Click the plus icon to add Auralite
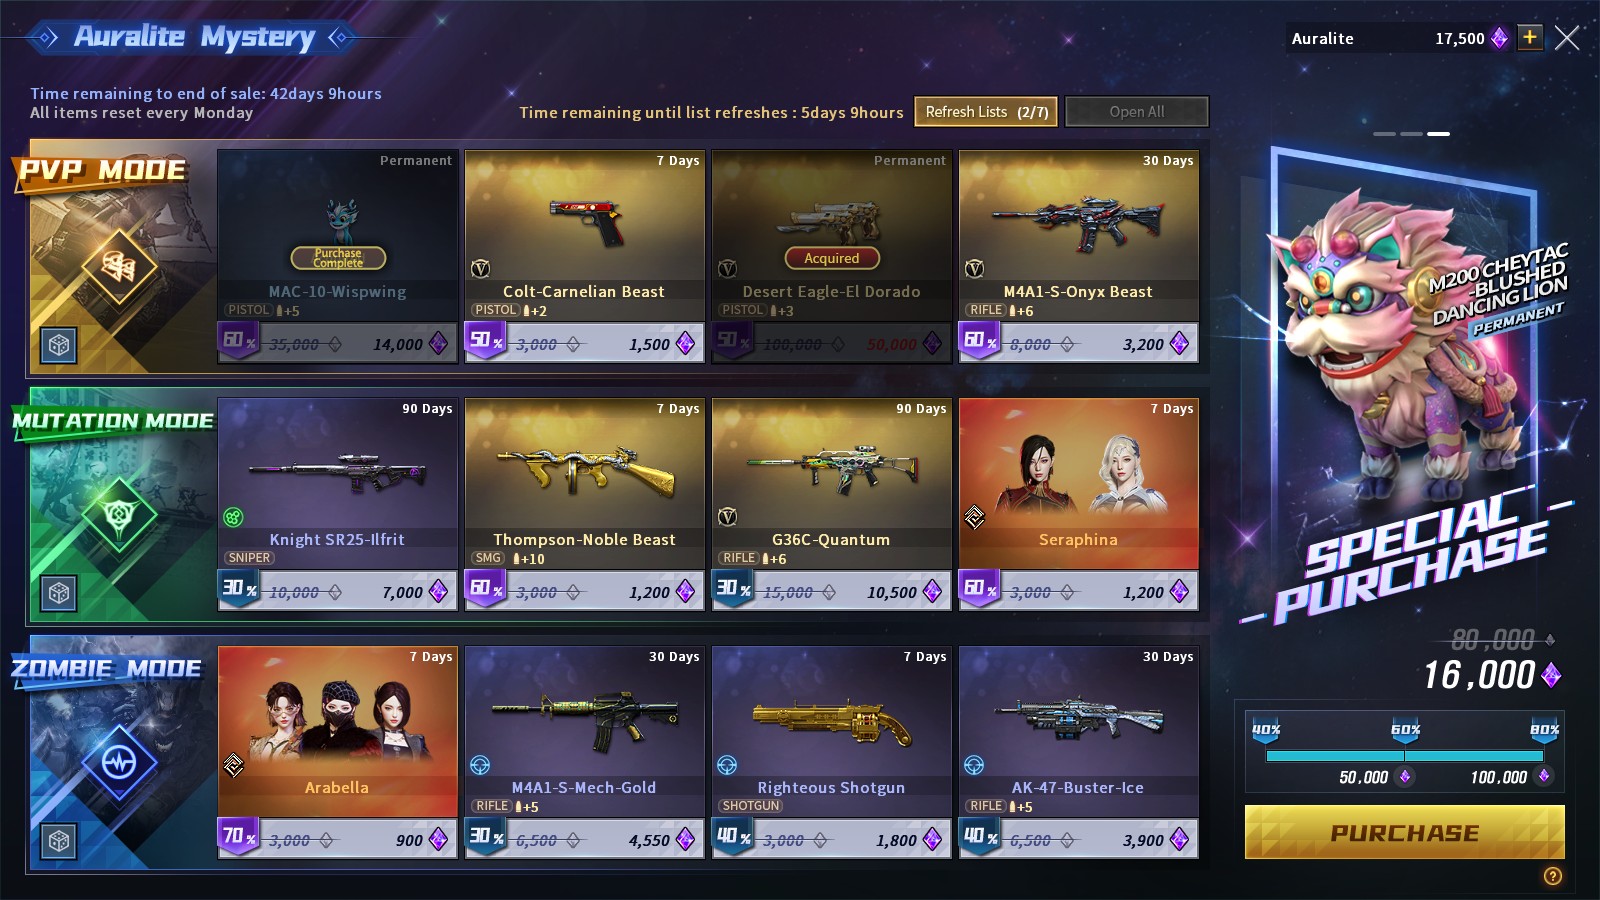This screenshot has width=1600, height=900. pyautogui.click(x=1529, y=38)
